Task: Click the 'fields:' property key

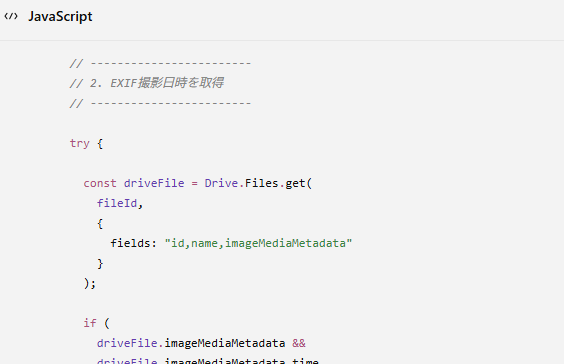Action: [x=133, y=243]
